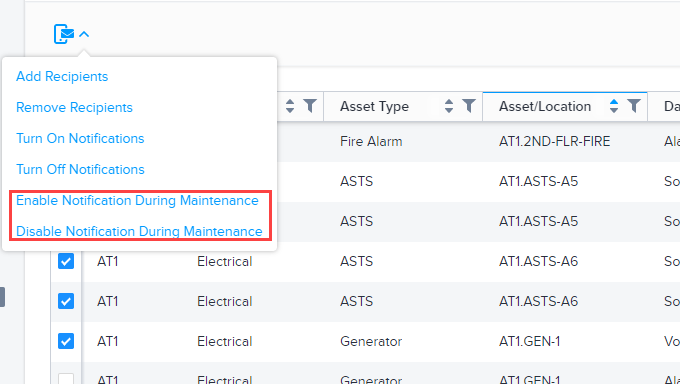Sort by Asset/Location column arrows
The height and width of the screenshot is (384, 680).
pyautogui.click(x=614, y=106)
